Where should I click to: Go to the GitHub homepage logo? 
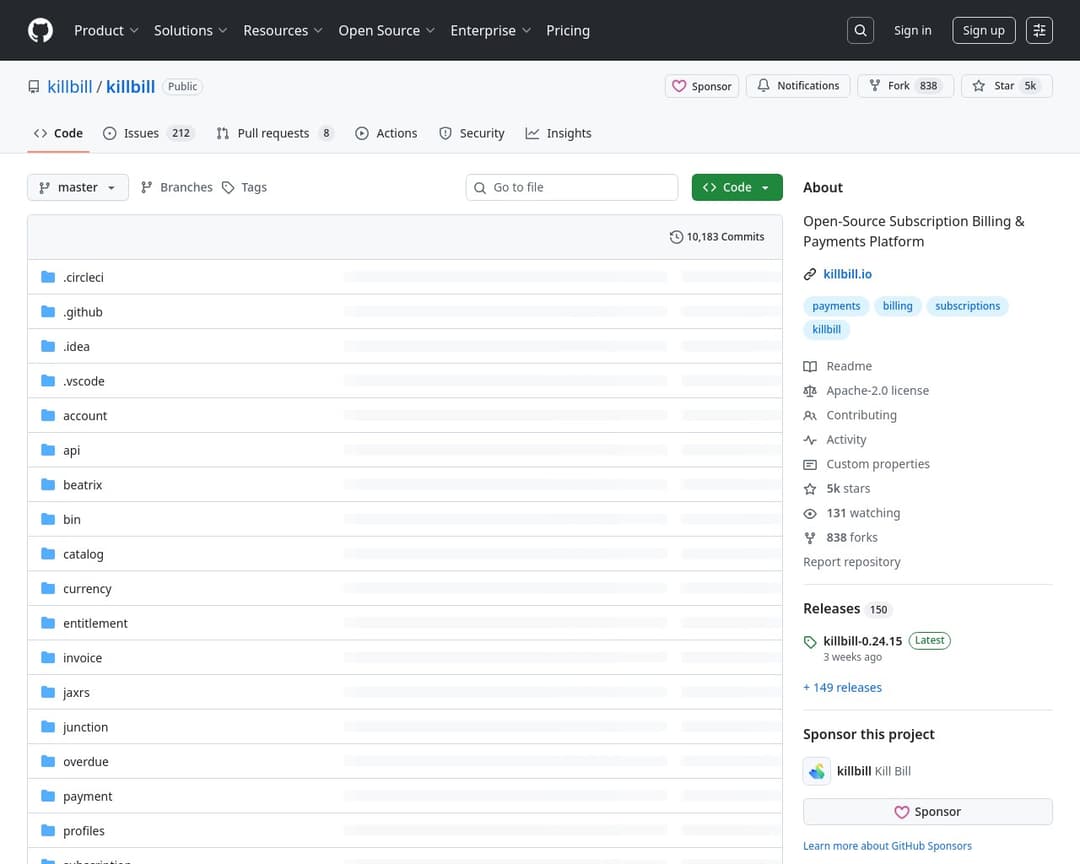tap(41, 30)
